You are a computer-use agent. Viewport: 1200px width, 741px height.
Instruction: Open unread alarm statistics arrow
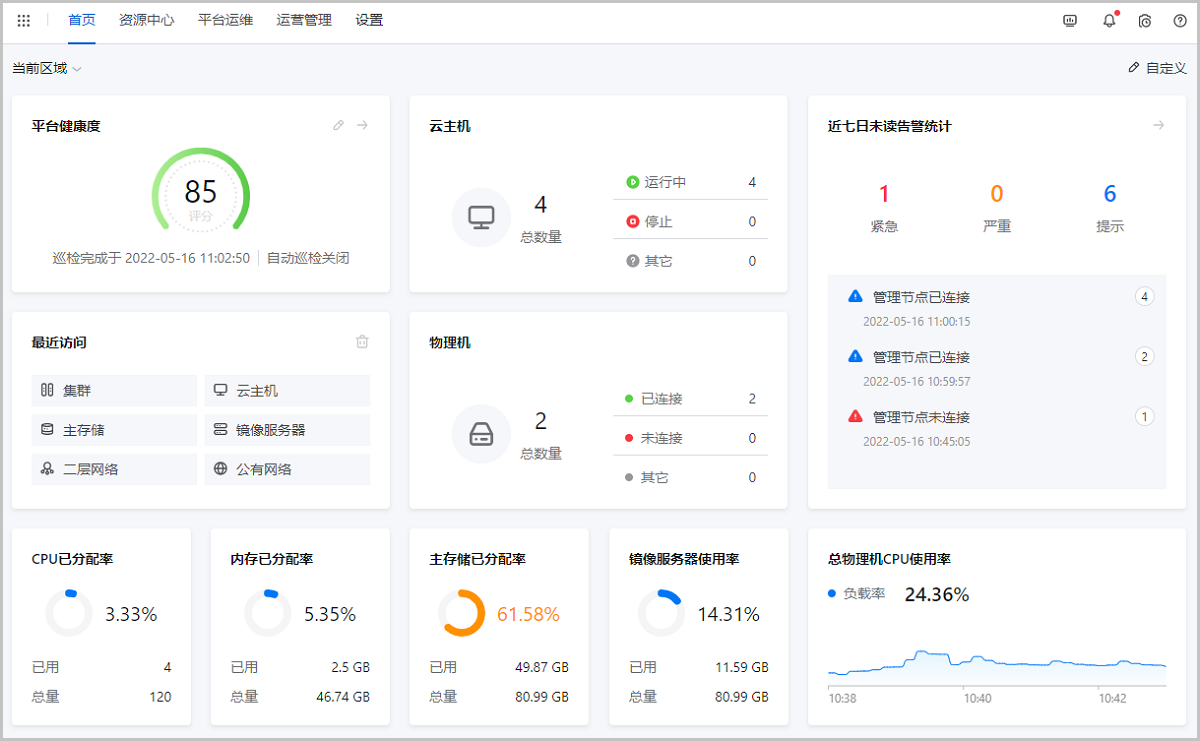pos(1159,126)
